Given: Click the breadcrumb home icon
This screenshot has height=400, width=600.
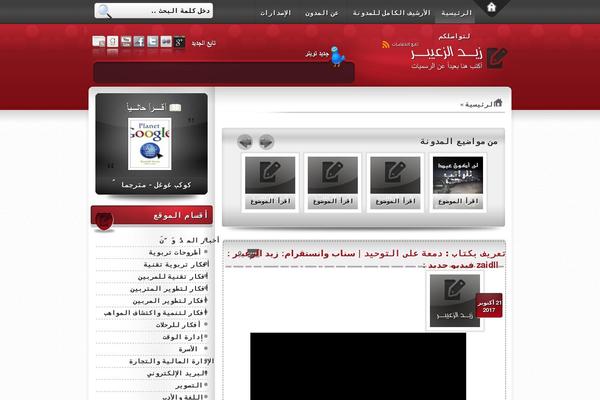Looking at the screenshot, I should point(498,103).
